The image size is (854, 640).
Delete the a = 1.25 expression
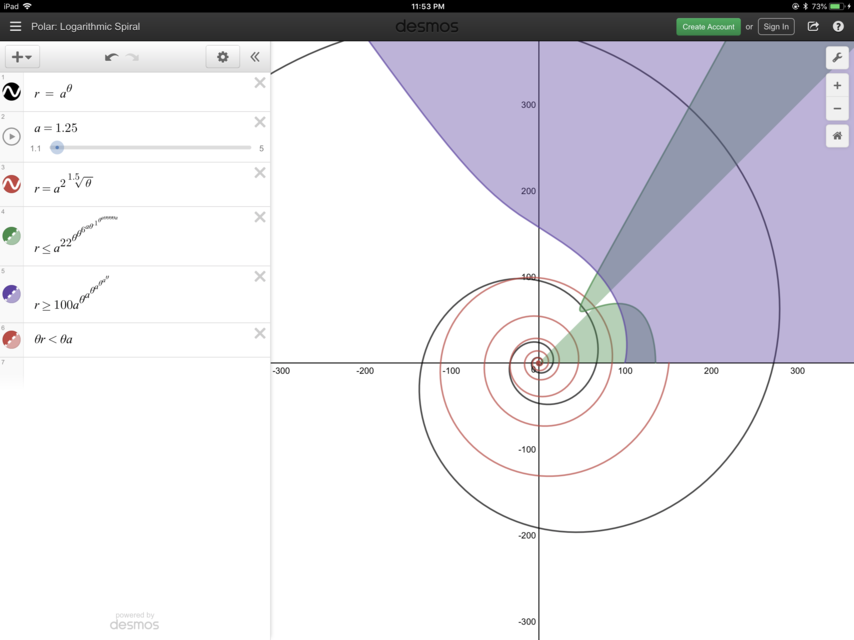pos(260,122)
